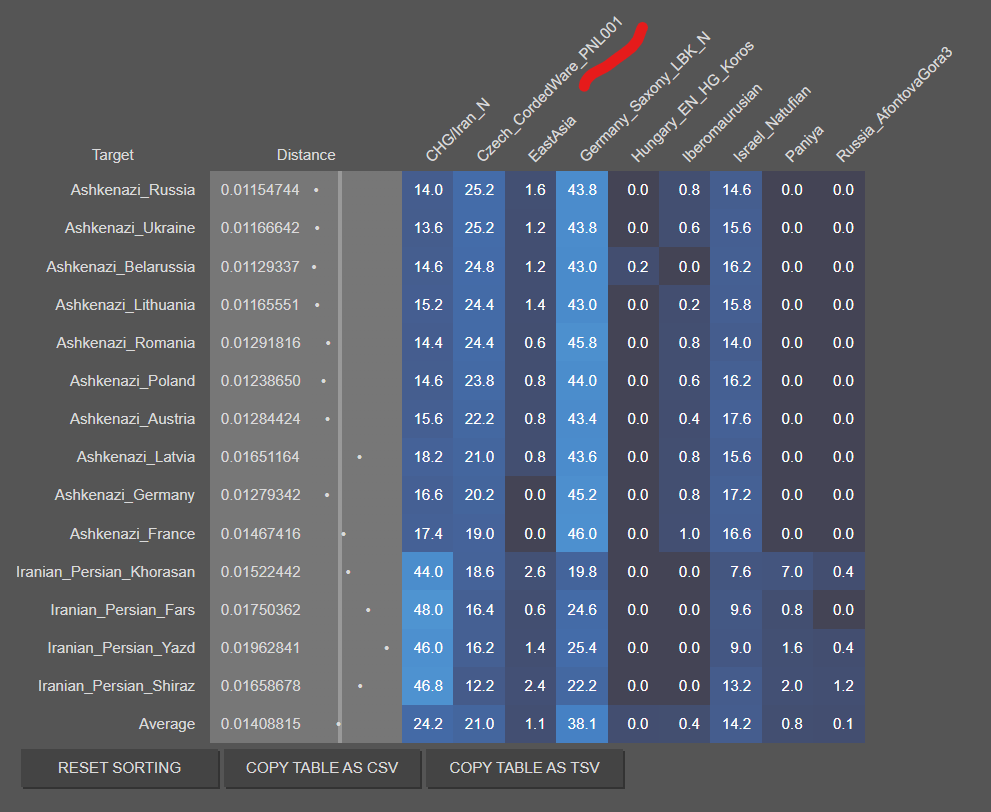Screen dimensions: 991x812
Task: Click distance value 0.01651164
Action: (260, 457)
